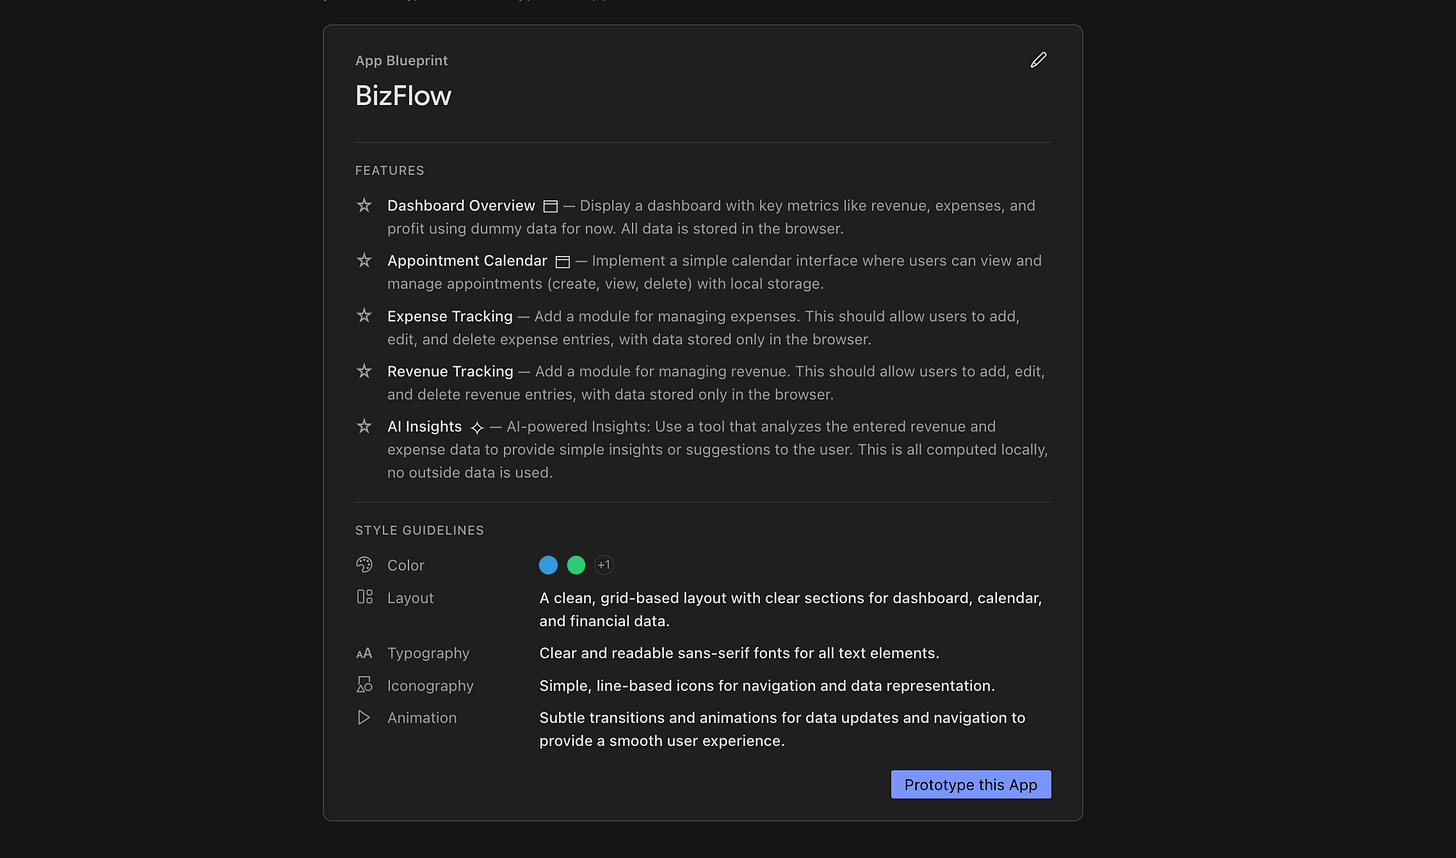Click the Iconography shapes icon
The image size is (1456, 858).
[364, 685]
